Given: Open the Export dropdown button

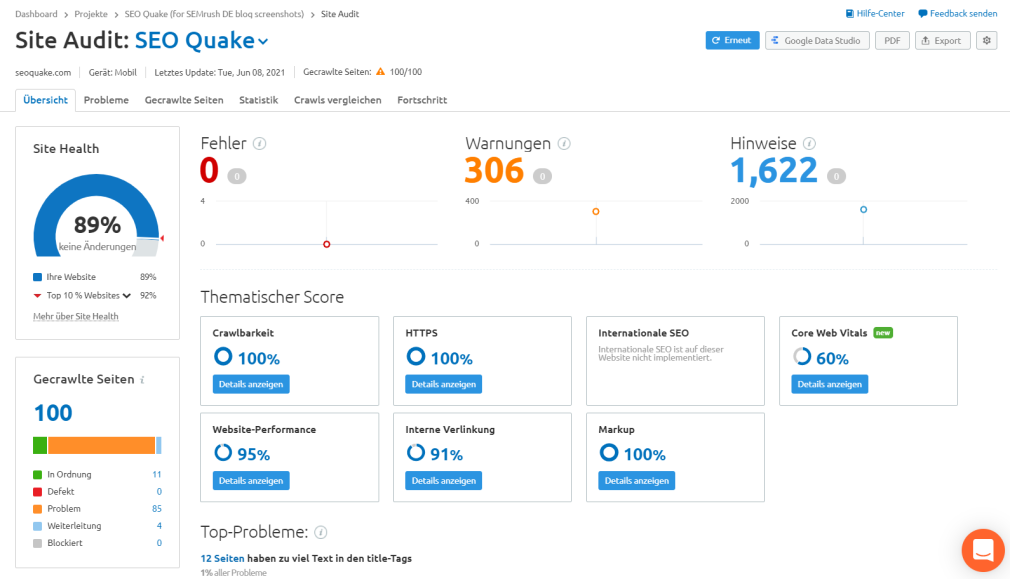Looking at the screenshot, I should pos(940,41).
